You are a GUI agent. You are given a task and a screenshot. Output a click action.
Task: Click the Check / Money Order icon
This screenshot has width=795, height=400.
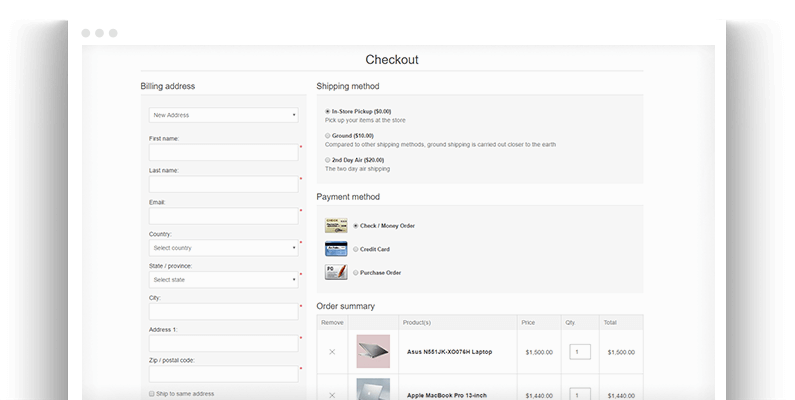[336, 226]
